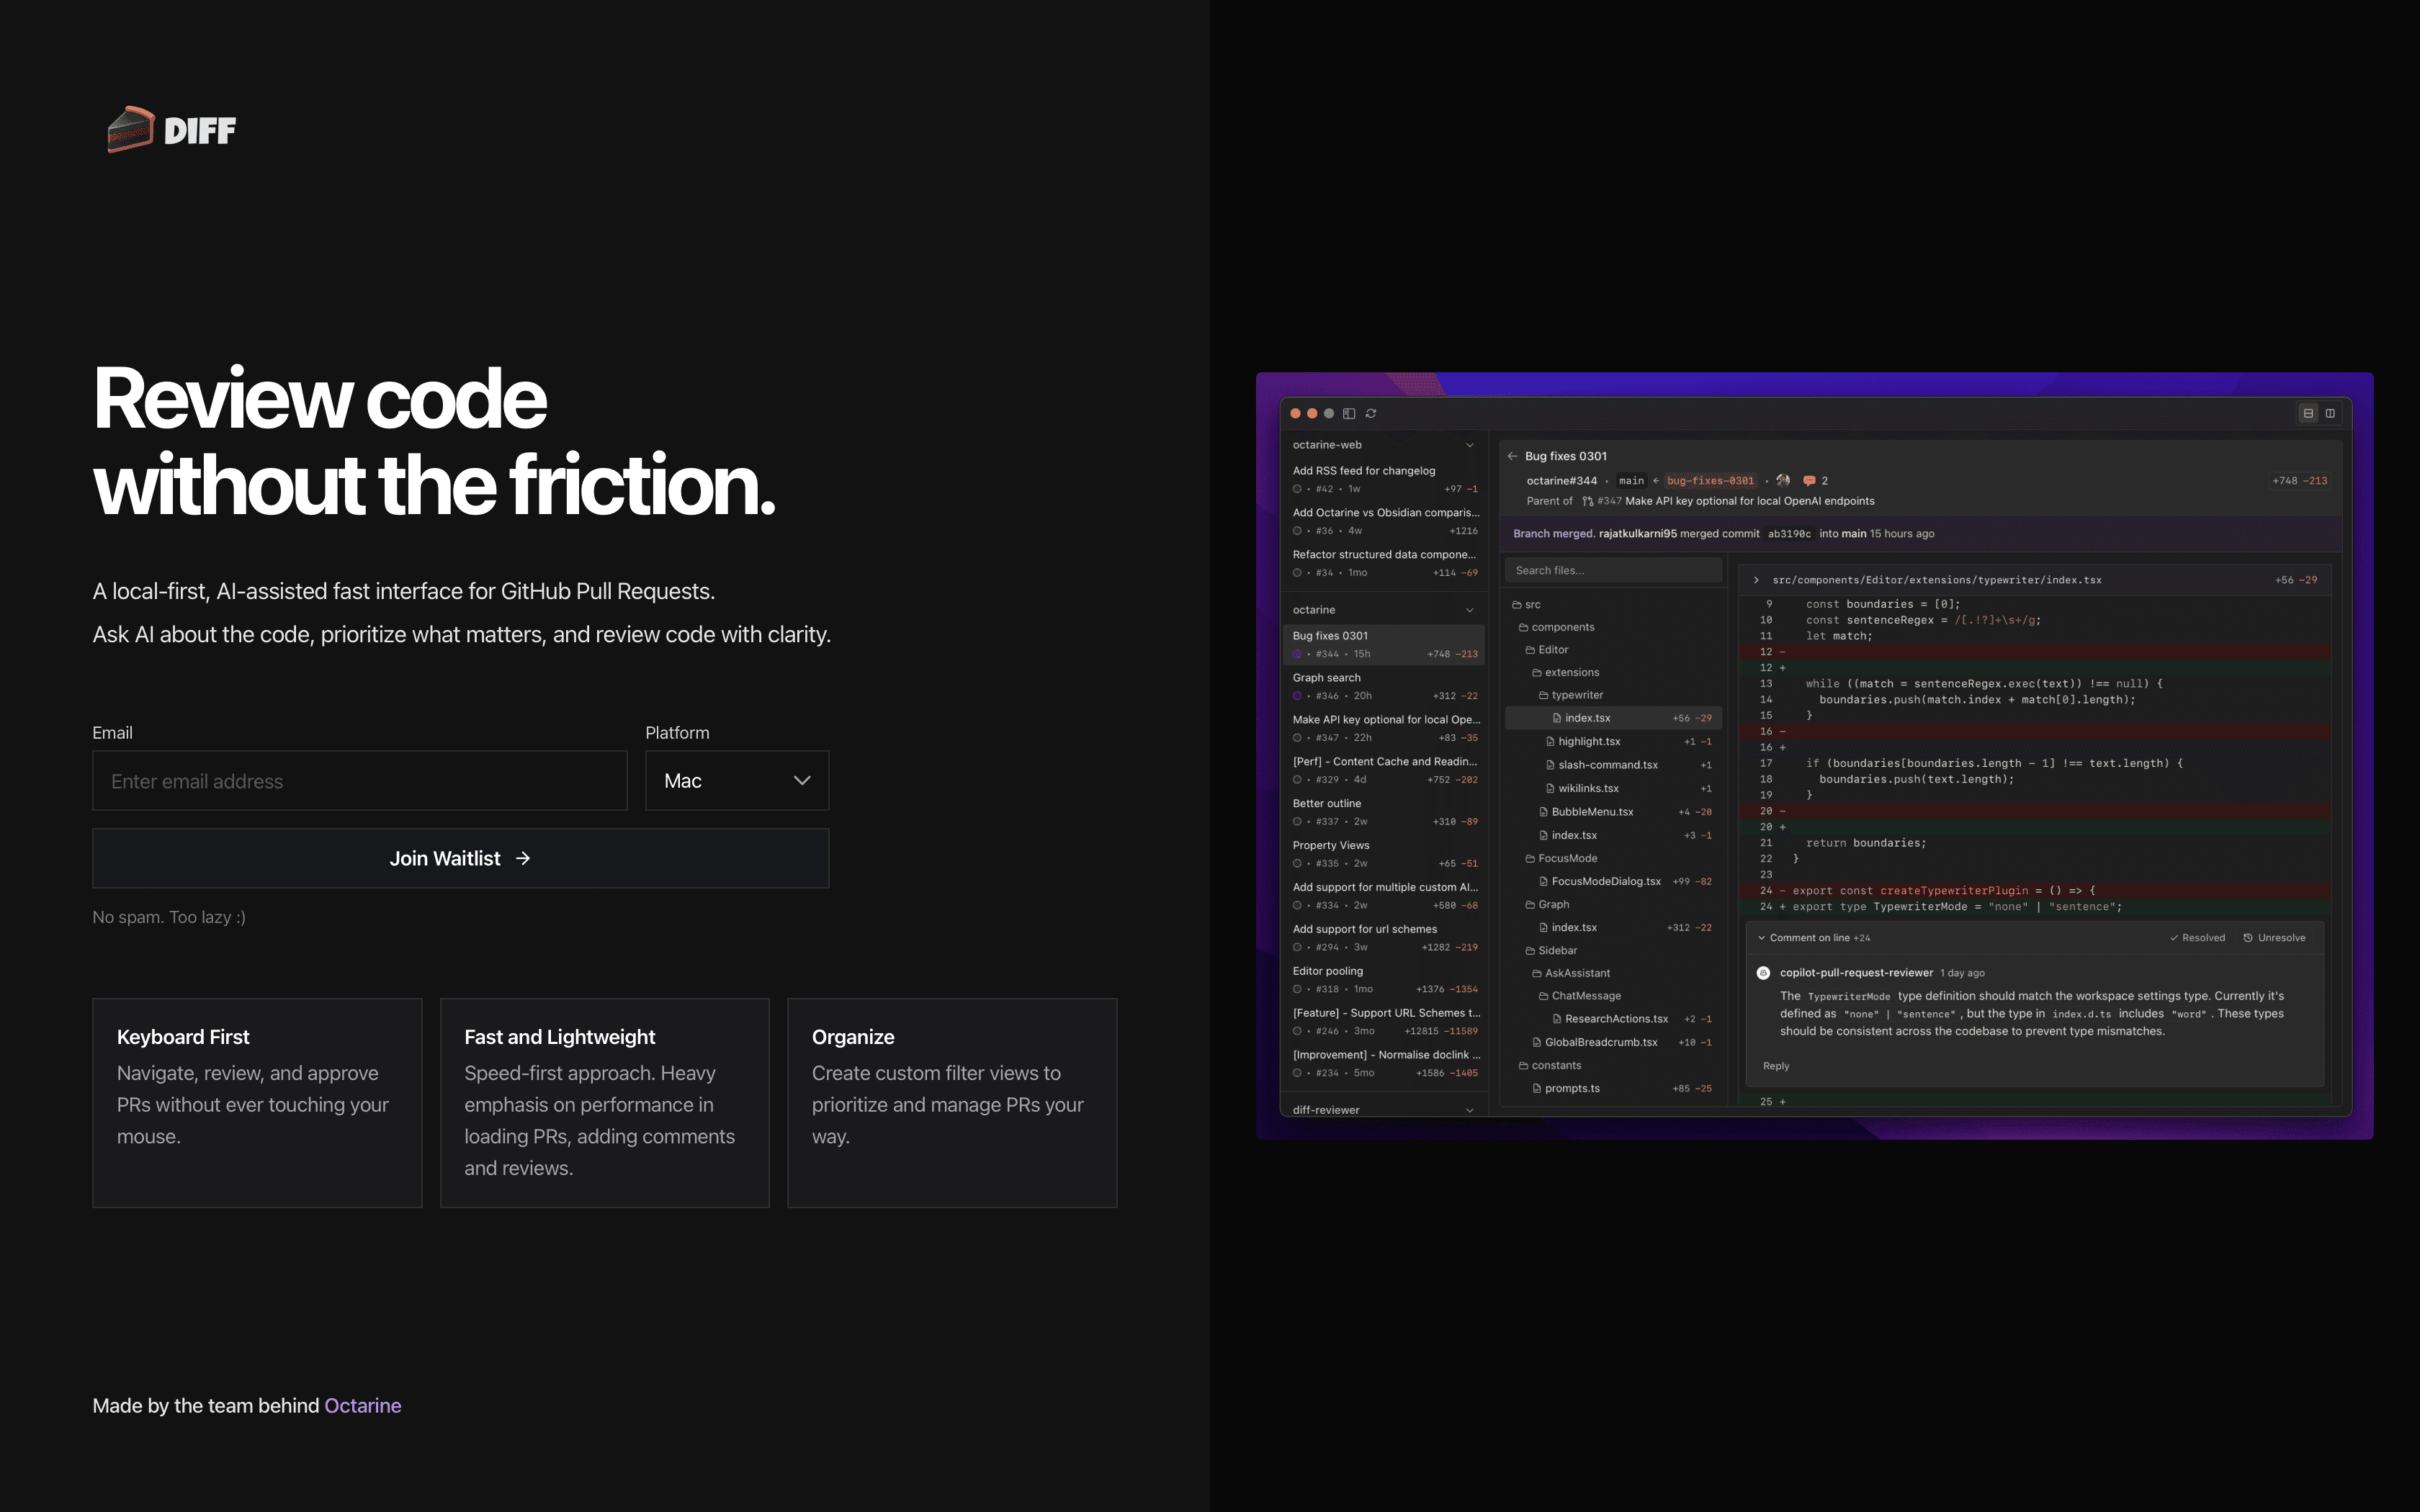Click purple status circle for Graph search #346
The width and height of the screenshot is (2420, 1512).
(x=1297, y=696)
